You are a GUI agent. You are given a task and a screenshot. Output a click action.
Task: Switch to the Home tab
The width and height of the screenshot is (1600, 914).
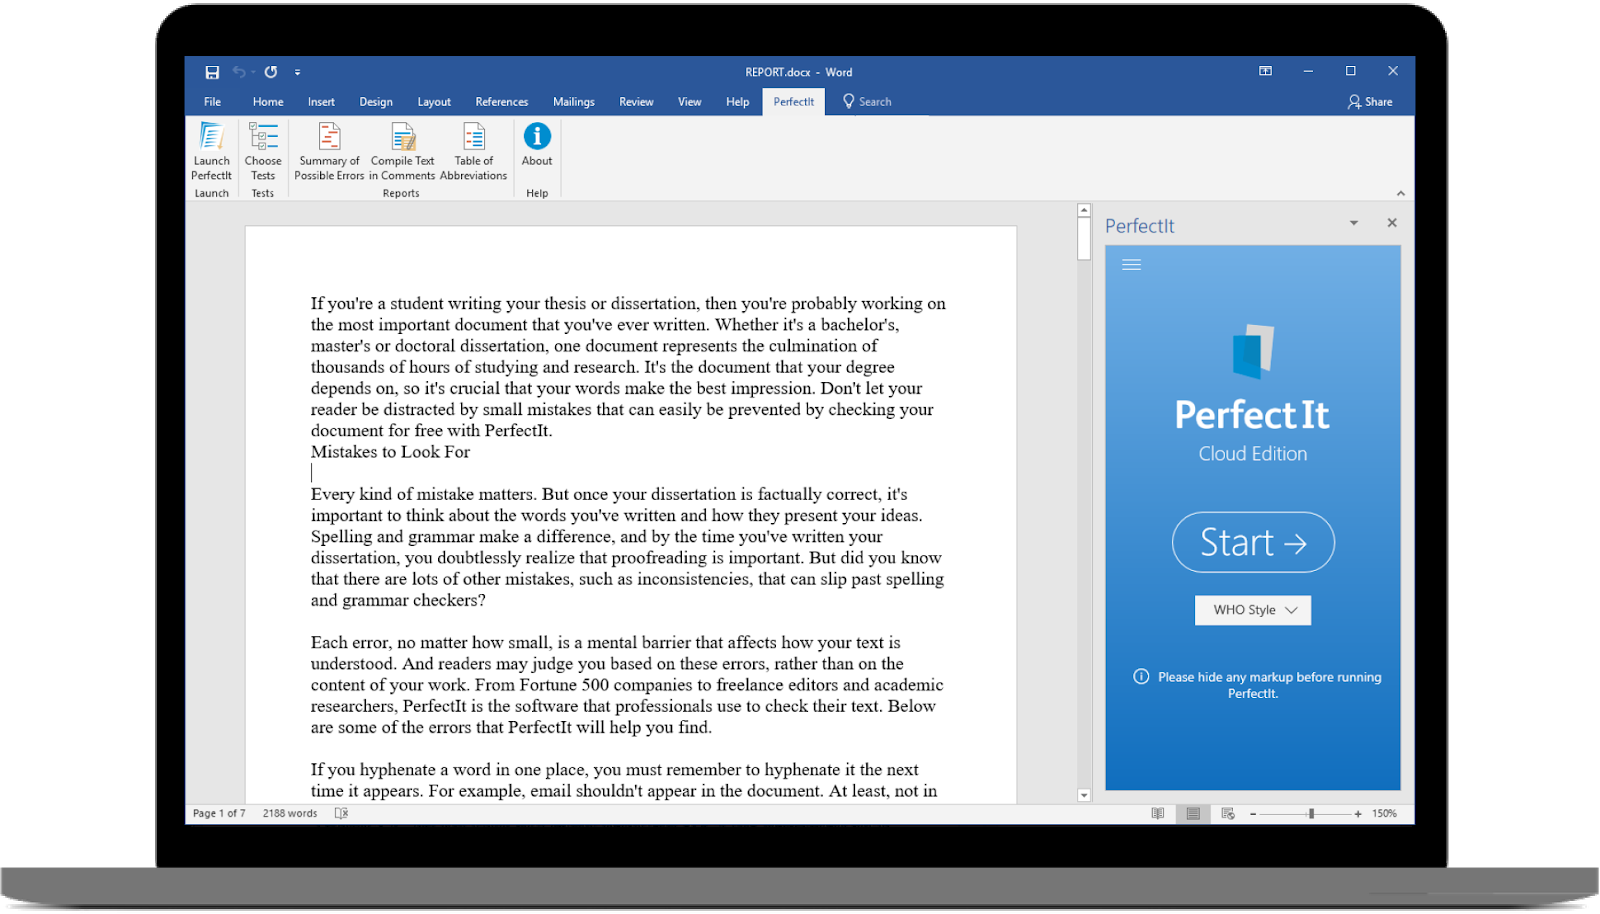click(x=268, y=102)
